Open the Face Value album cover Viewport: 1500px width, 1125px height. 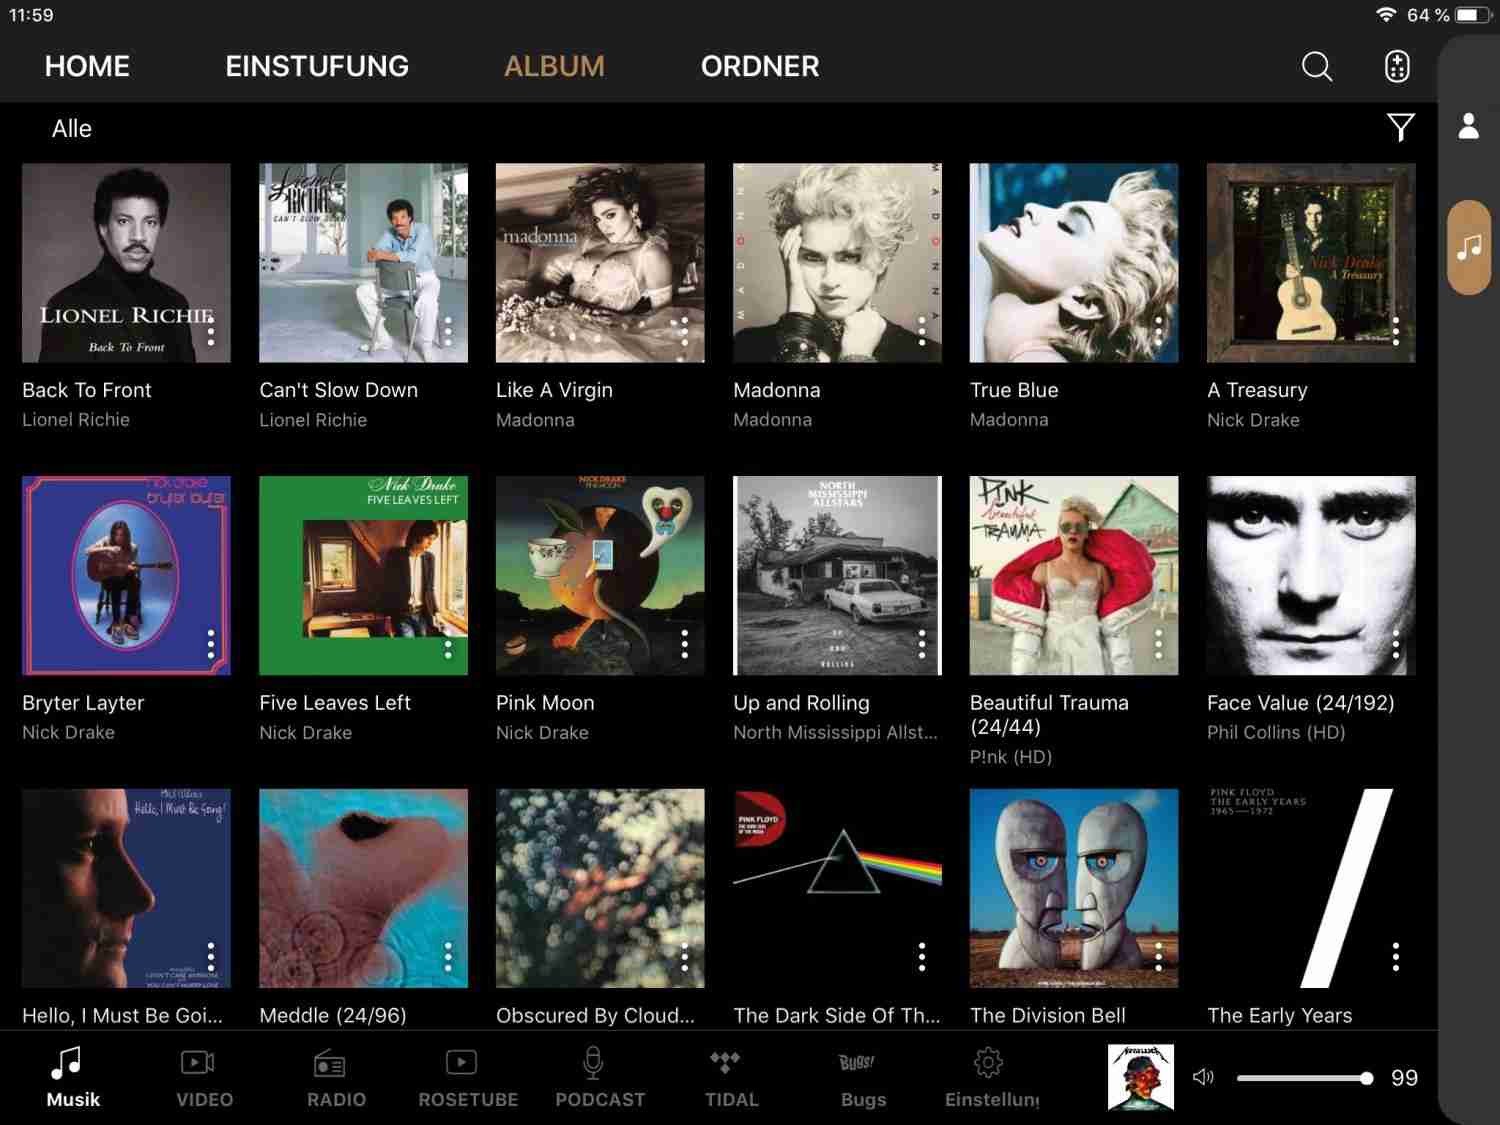1311,575
